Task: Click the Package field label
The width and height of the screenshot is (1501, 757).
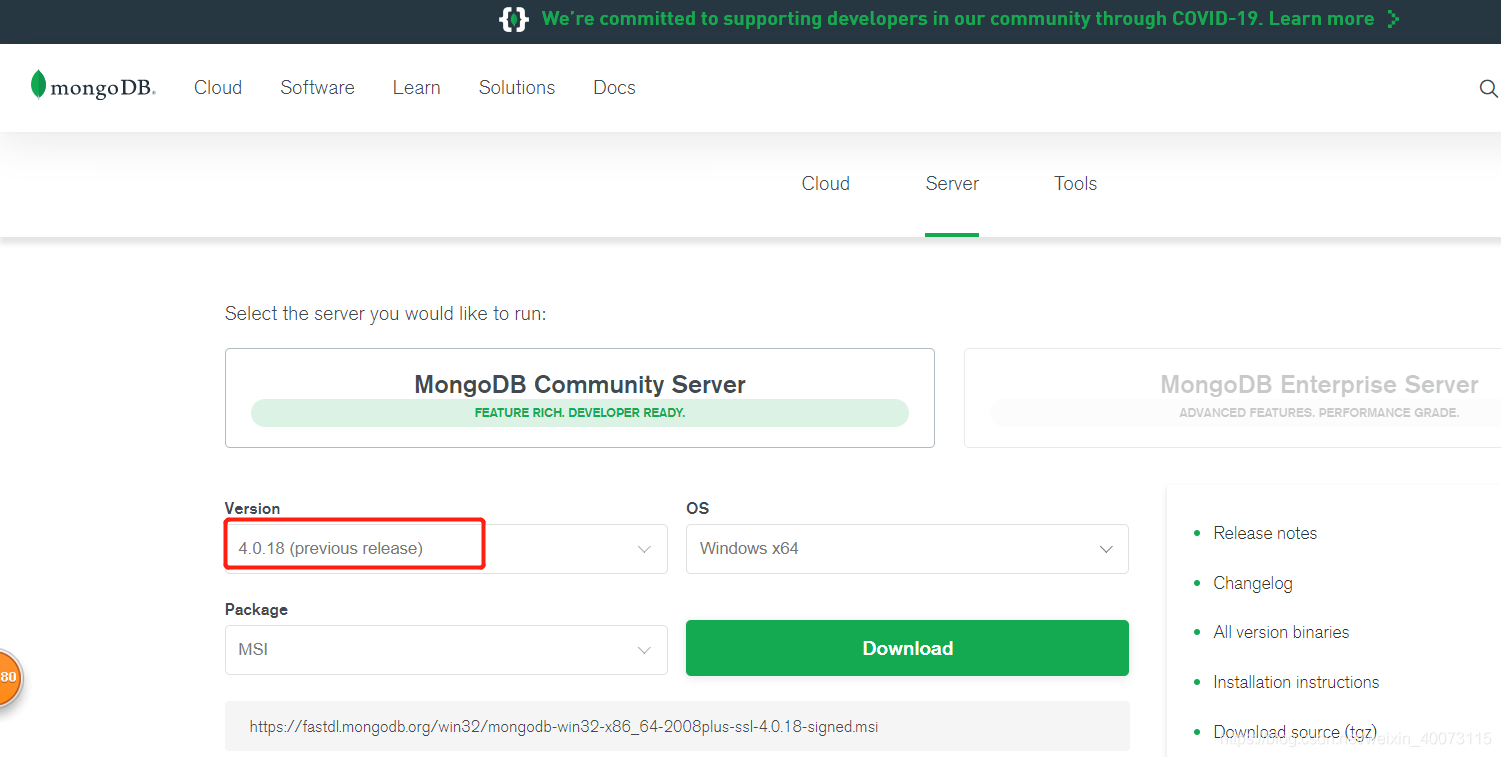Action: [256, 609]
